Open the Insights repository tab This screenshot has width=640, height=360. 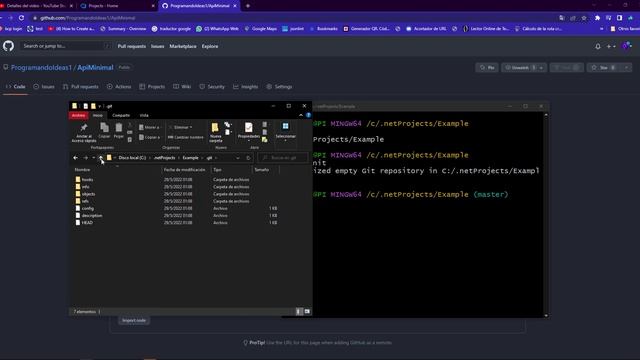pyautogui.click(x=245, y=87)
